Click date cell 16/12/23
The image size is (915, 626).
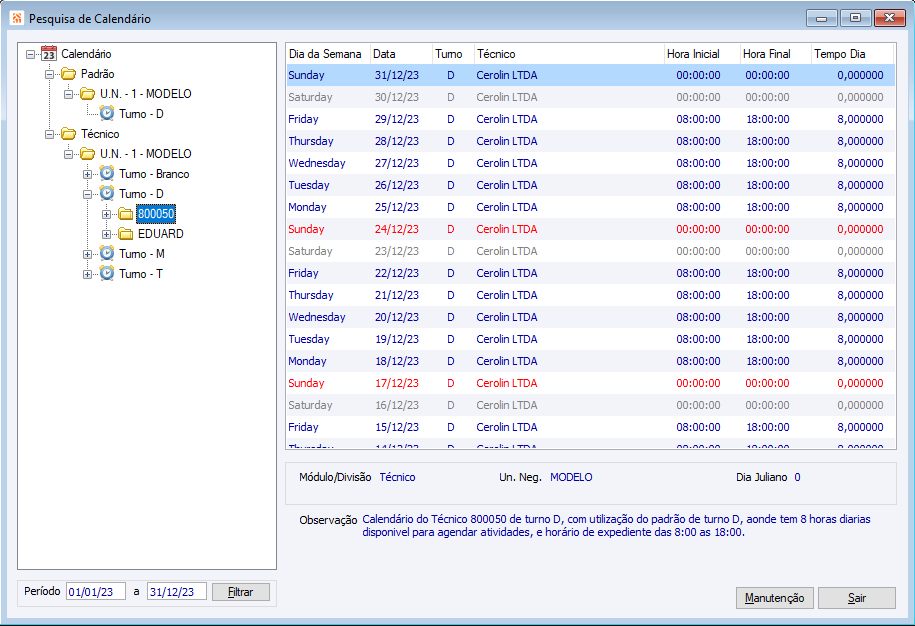397,405
